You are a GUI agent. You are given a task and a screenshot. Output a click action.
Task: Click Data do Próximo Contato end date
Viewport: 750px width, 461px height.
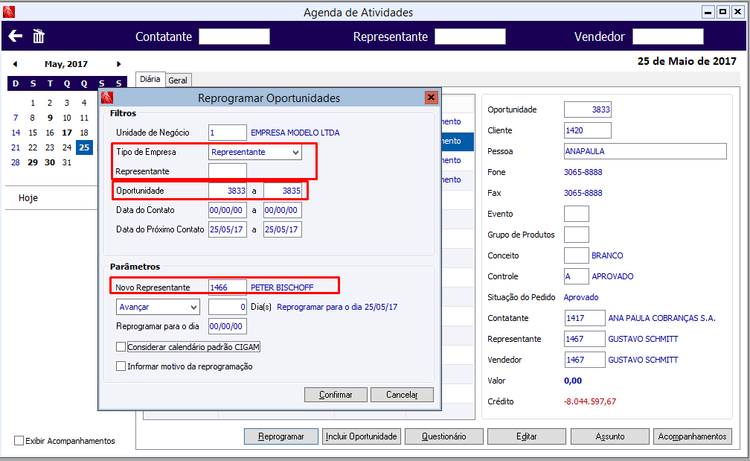(x=283, y=230)
